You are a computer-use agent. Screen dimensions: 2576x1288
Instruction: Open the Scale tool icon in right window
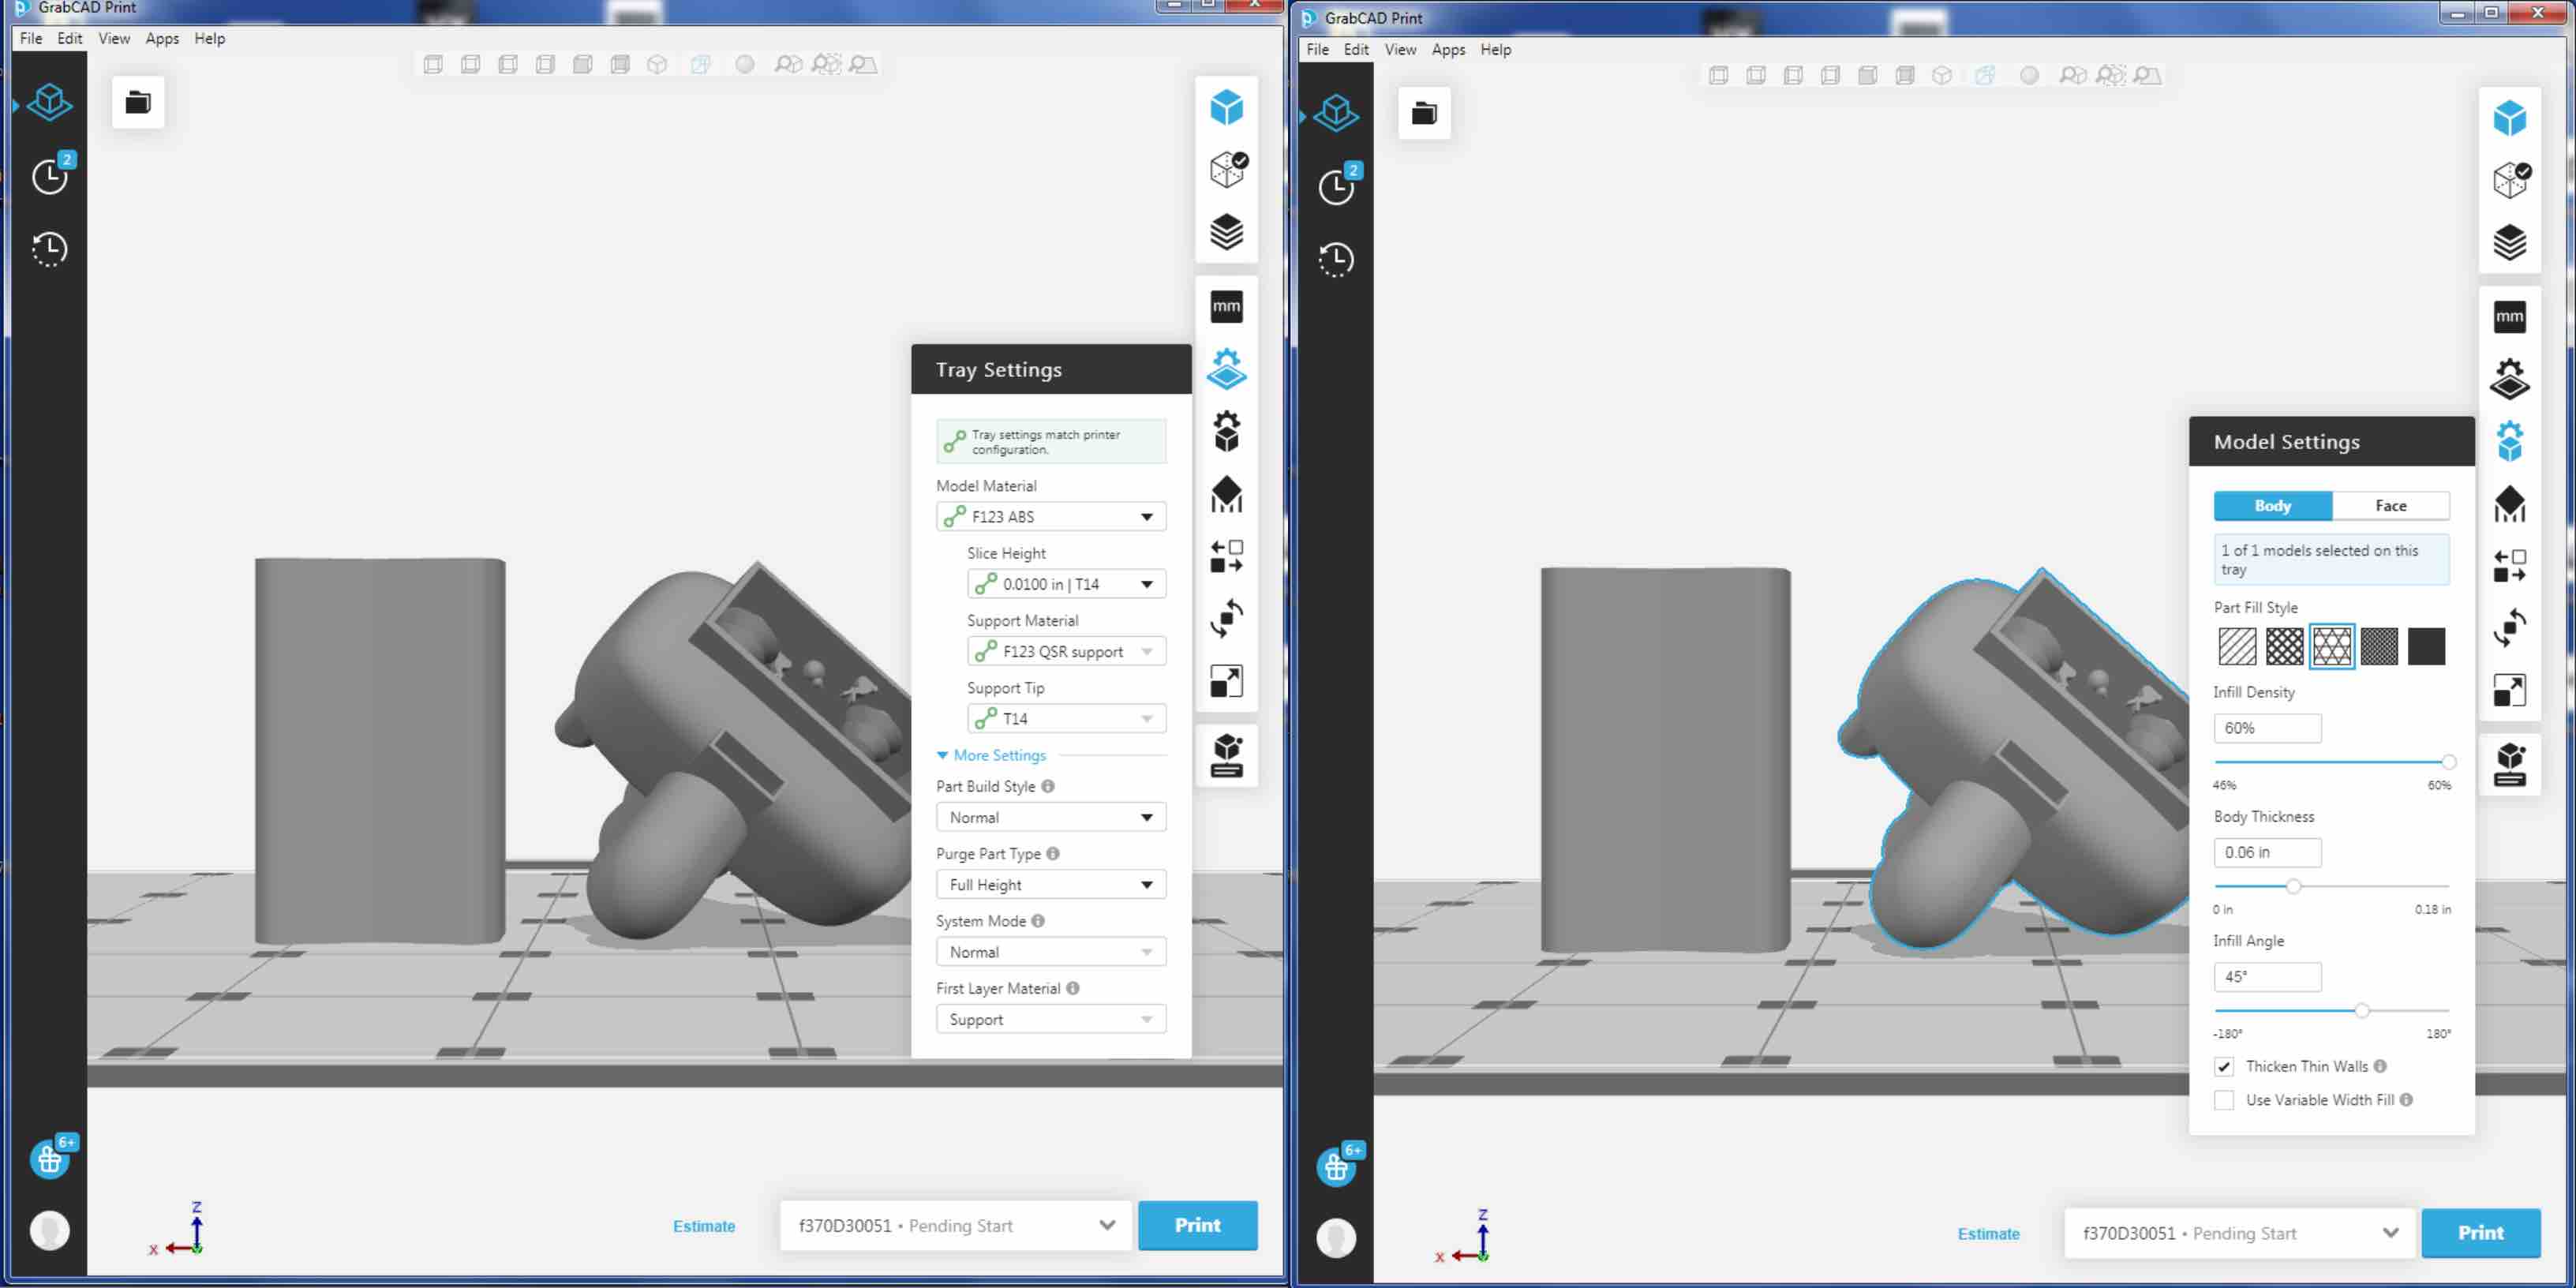pyautogui.click(x=2509, y=691)
